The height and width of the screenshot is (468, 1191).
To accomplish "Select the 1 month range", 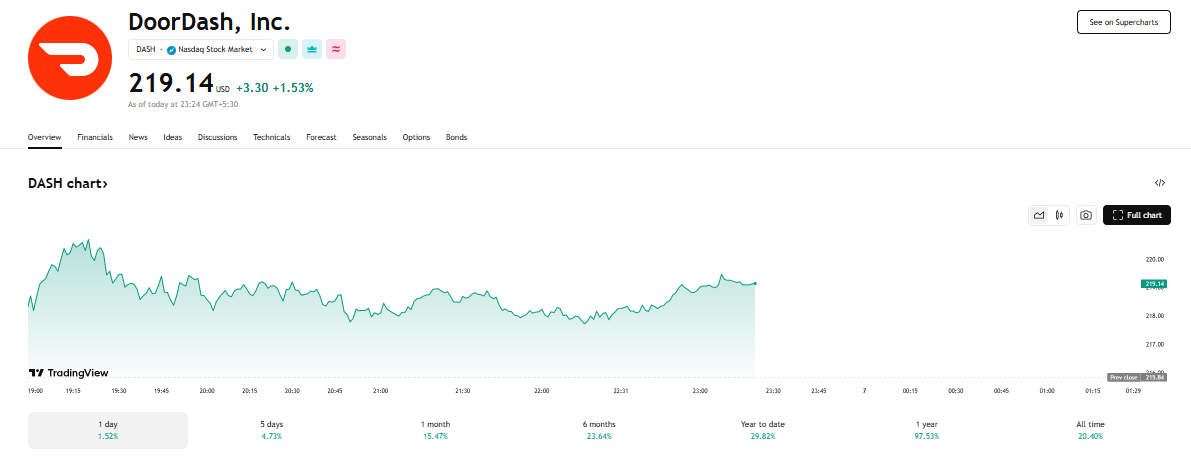I will (435, 430).
